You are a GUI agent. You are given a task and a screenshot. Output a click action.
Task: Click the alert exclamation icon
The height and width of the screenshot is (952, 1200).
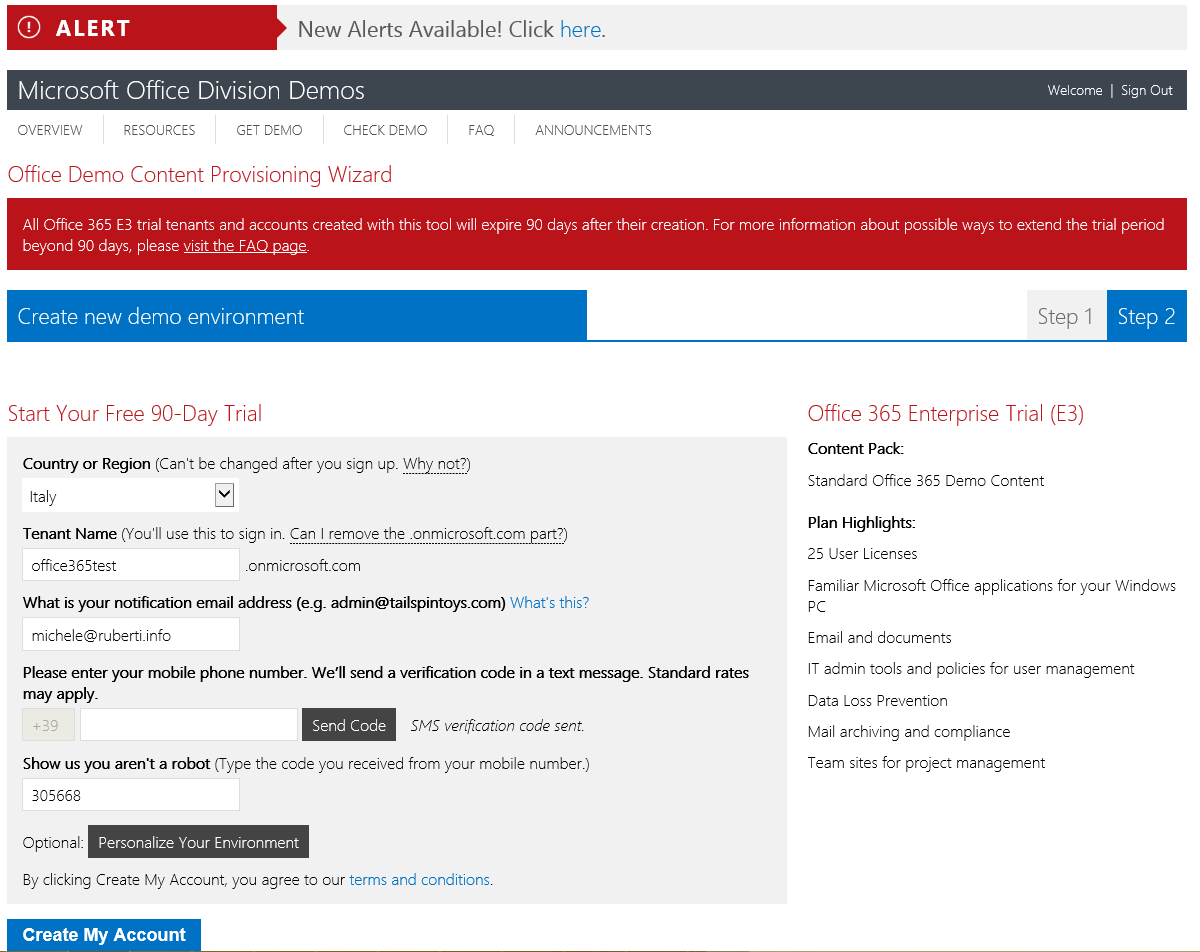(x=30, y=28)
